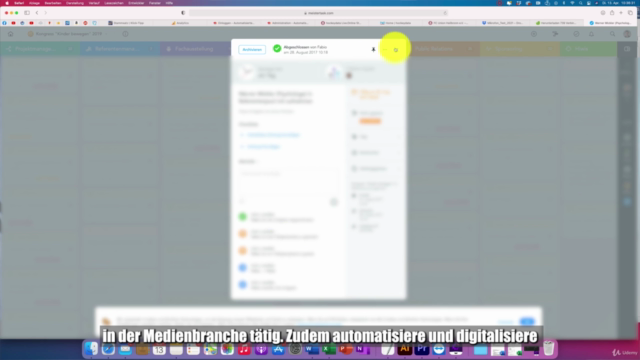The image size is (640, 360).
Task: Open the Apple menu
Action: coord(7,3)
